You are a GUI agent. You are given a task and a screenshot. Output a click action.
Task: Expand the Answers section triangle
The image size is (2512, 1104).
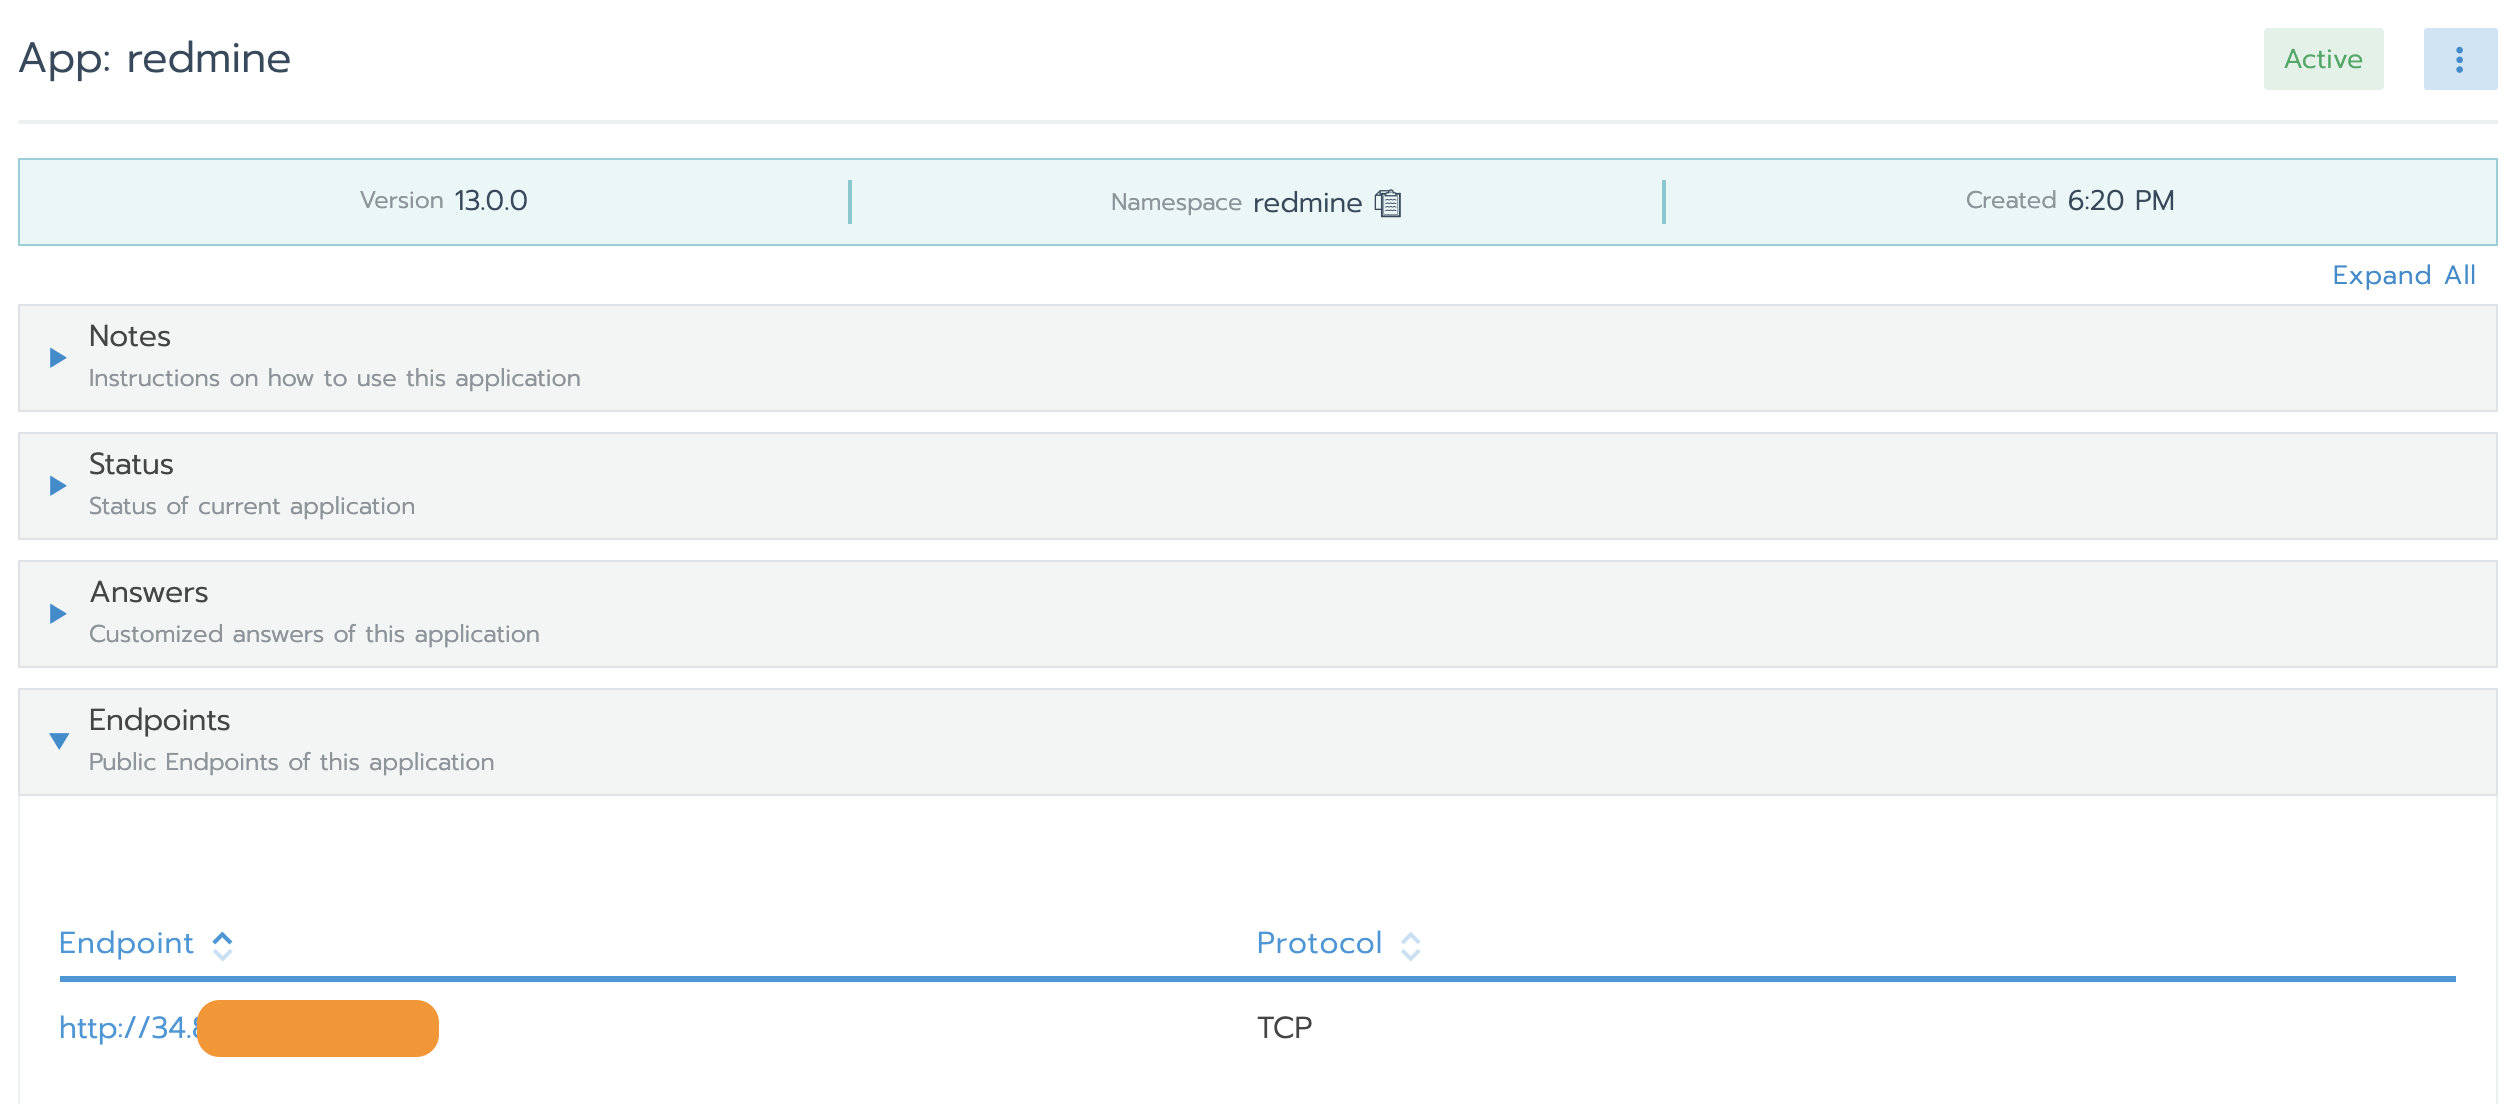click(x=58, y=613)
